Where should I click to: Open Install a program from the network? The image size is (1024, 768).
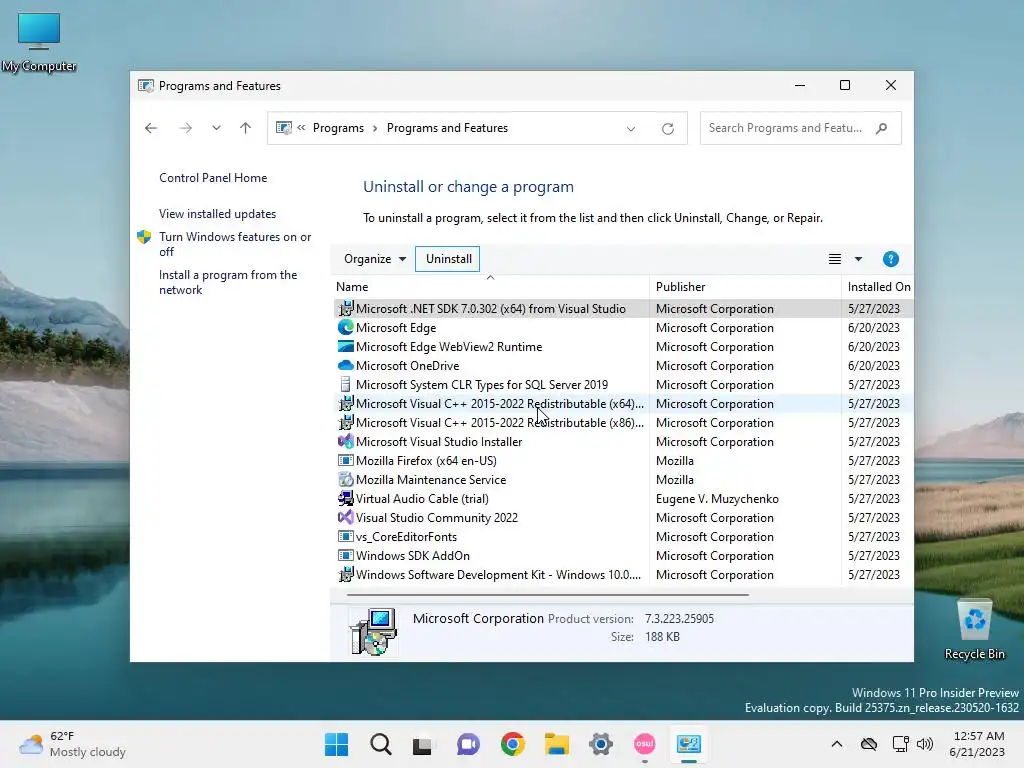[228, 282]
